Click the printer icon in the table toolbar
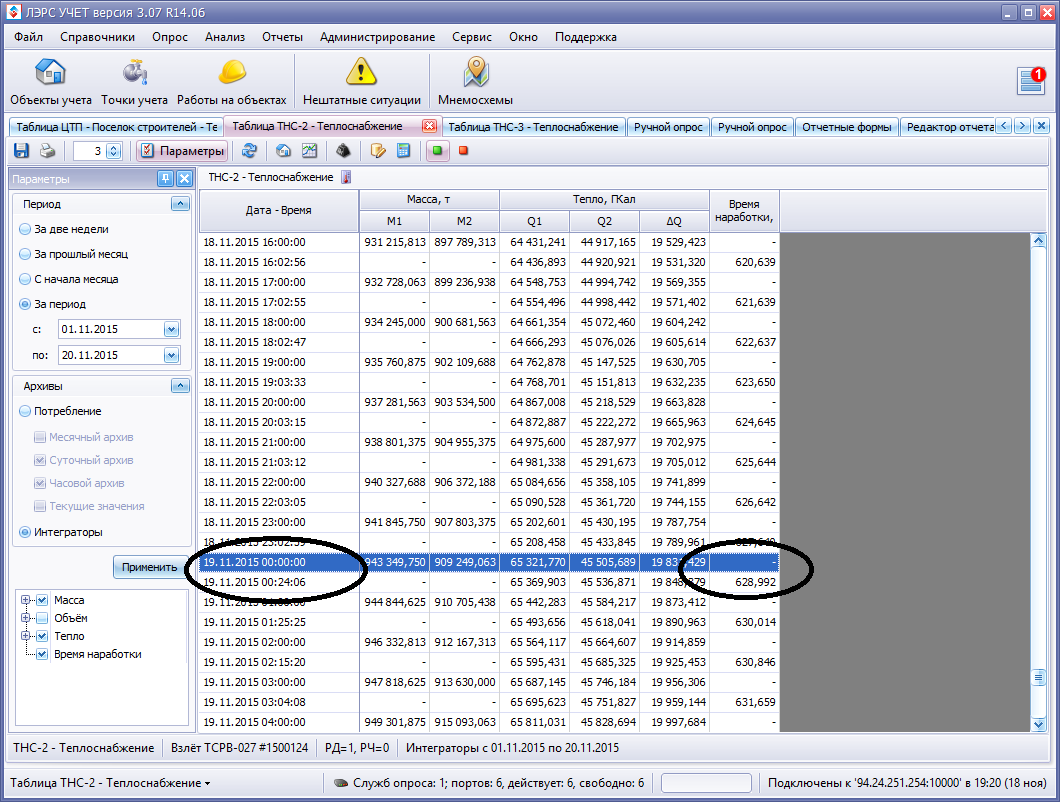Viewport: 1060px width, 802px height. tap(47, 151)
